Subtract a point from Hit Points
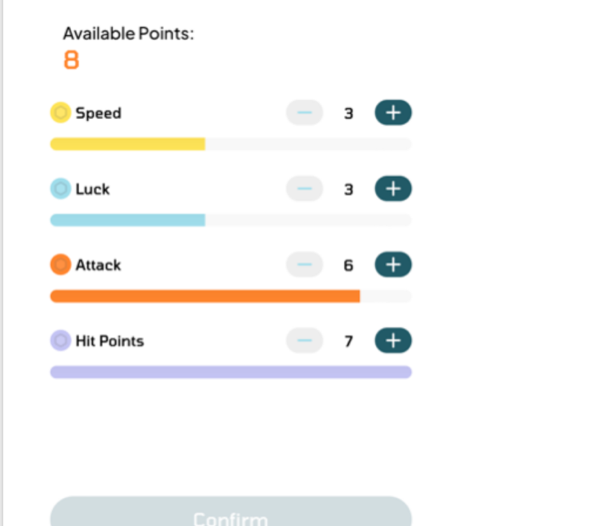 tap(305, 340)
